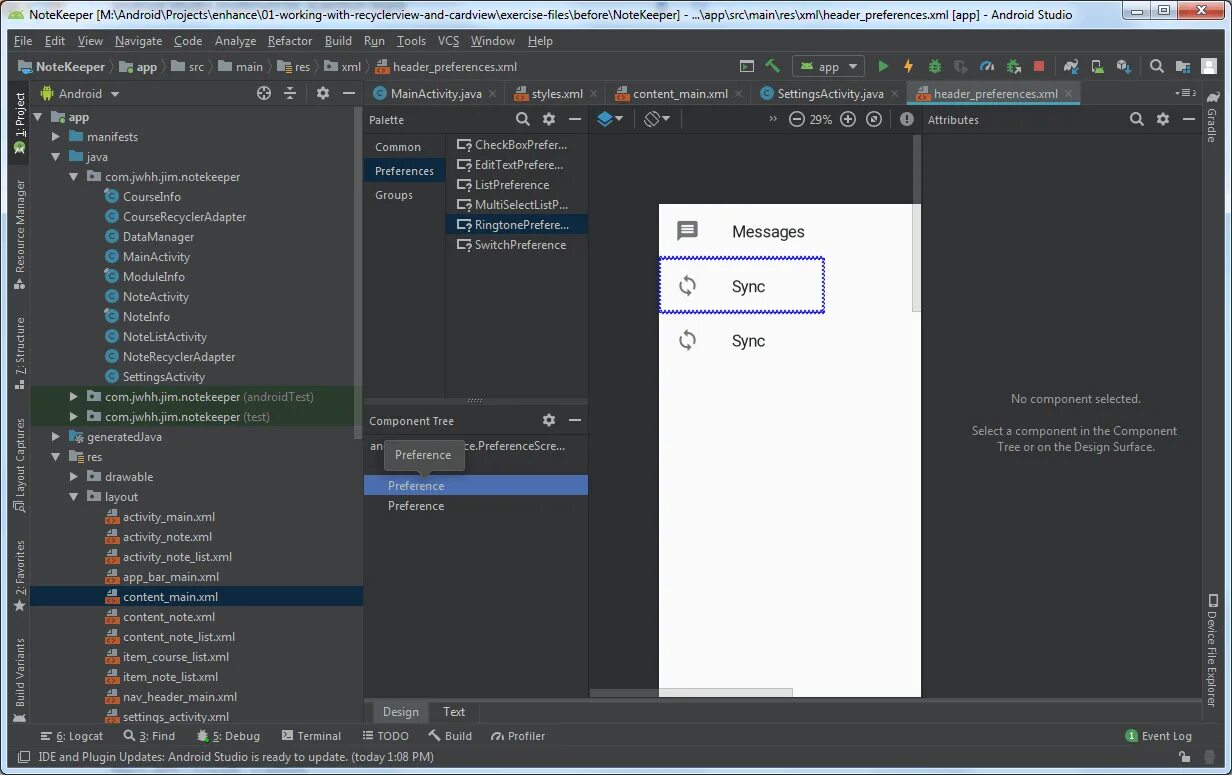Click the design surface vertical scrollbar
Screen dimensions: 1232x775
click(x=917, y=225)
